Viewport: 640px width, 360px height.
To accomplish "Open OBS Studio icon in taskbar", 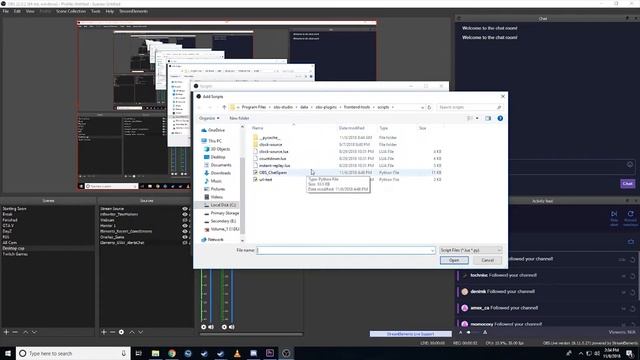I will 286,353.
